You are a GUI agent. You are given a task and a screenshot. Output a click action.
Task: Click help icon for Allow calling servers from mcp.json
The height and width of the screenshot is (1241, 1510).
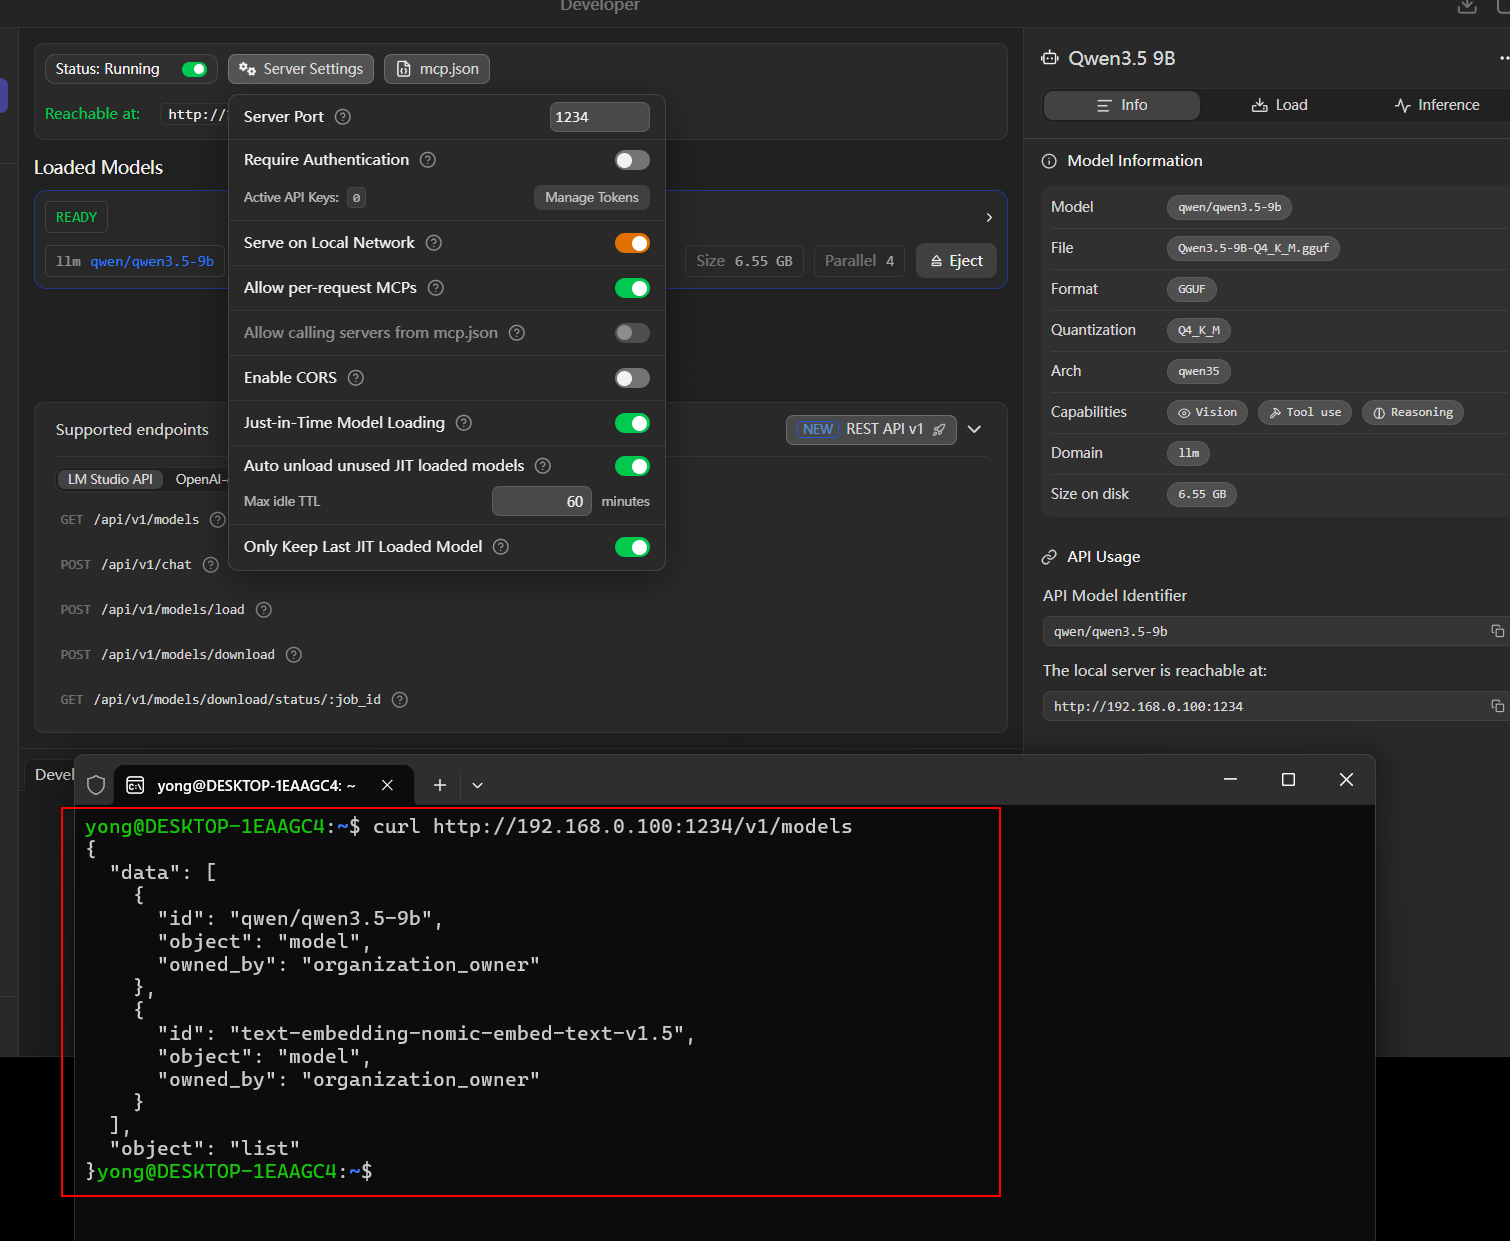pos(517,333)
